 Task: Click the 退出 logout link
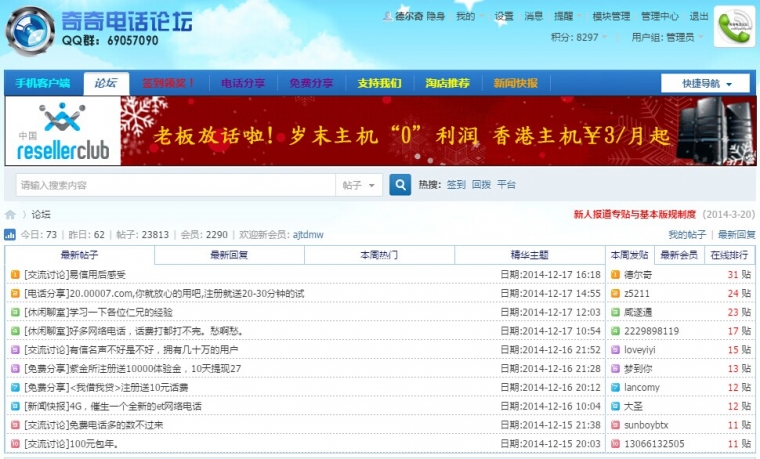coord(699,16)
